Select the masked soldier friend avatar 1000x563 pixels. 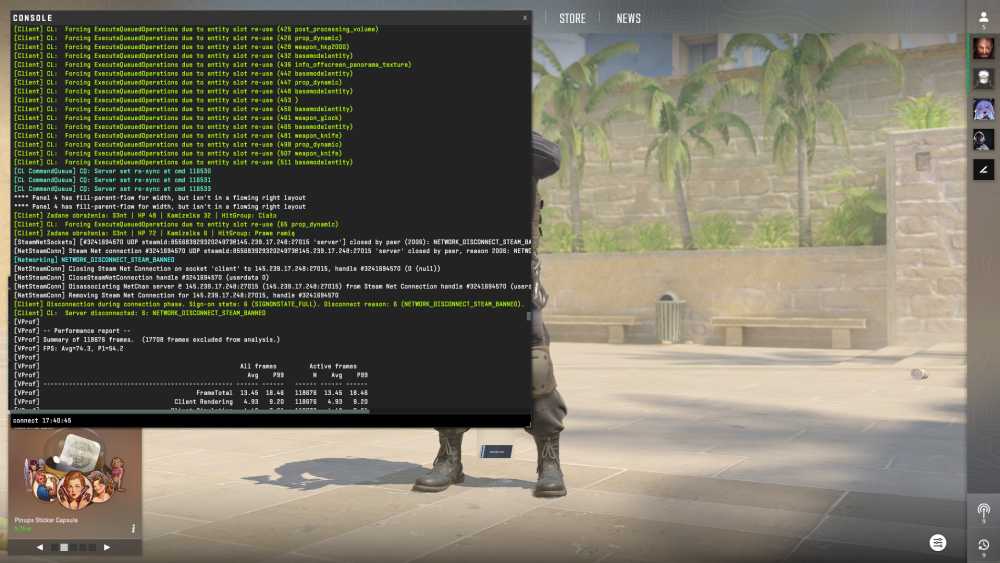click(983, 140)
